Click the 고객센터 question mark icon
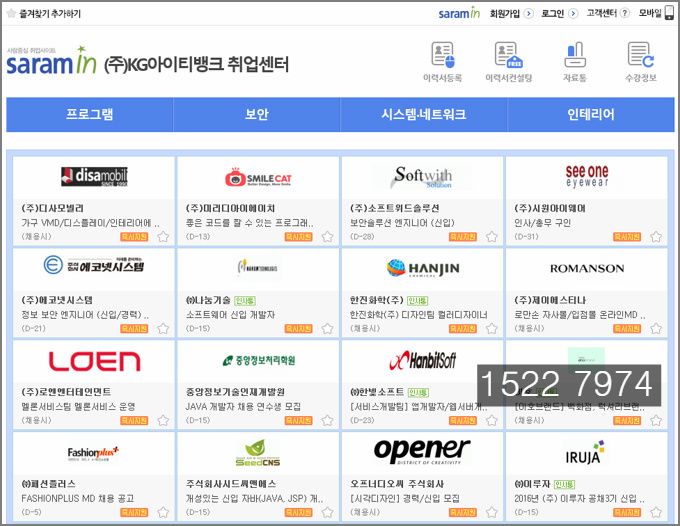 coord(624,13)
